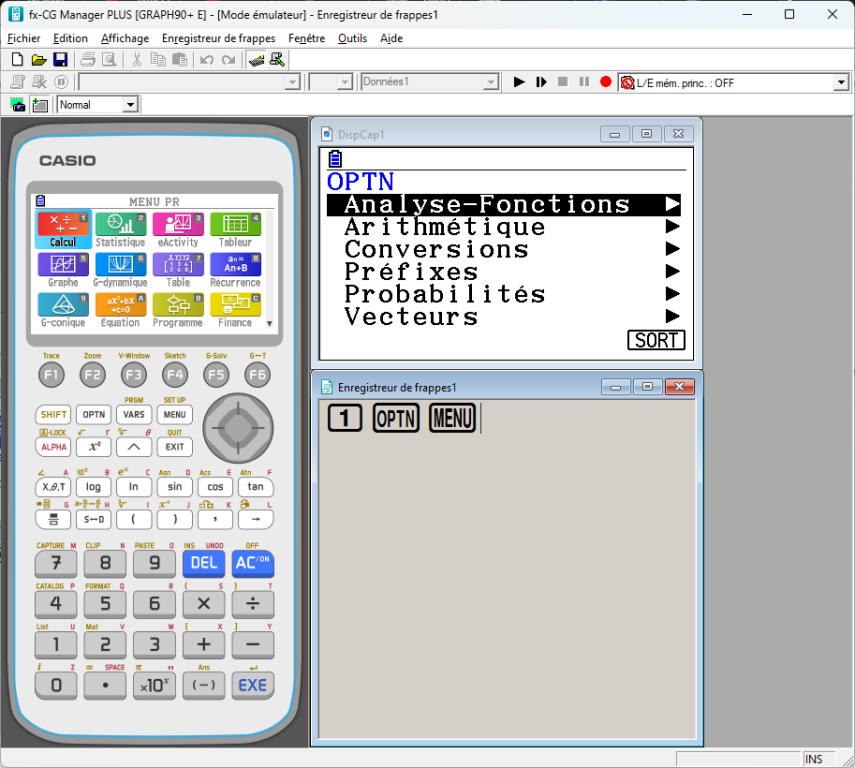Open the Outils menu
The width and height of the screenshot is (855, 768).
[352, 38]
